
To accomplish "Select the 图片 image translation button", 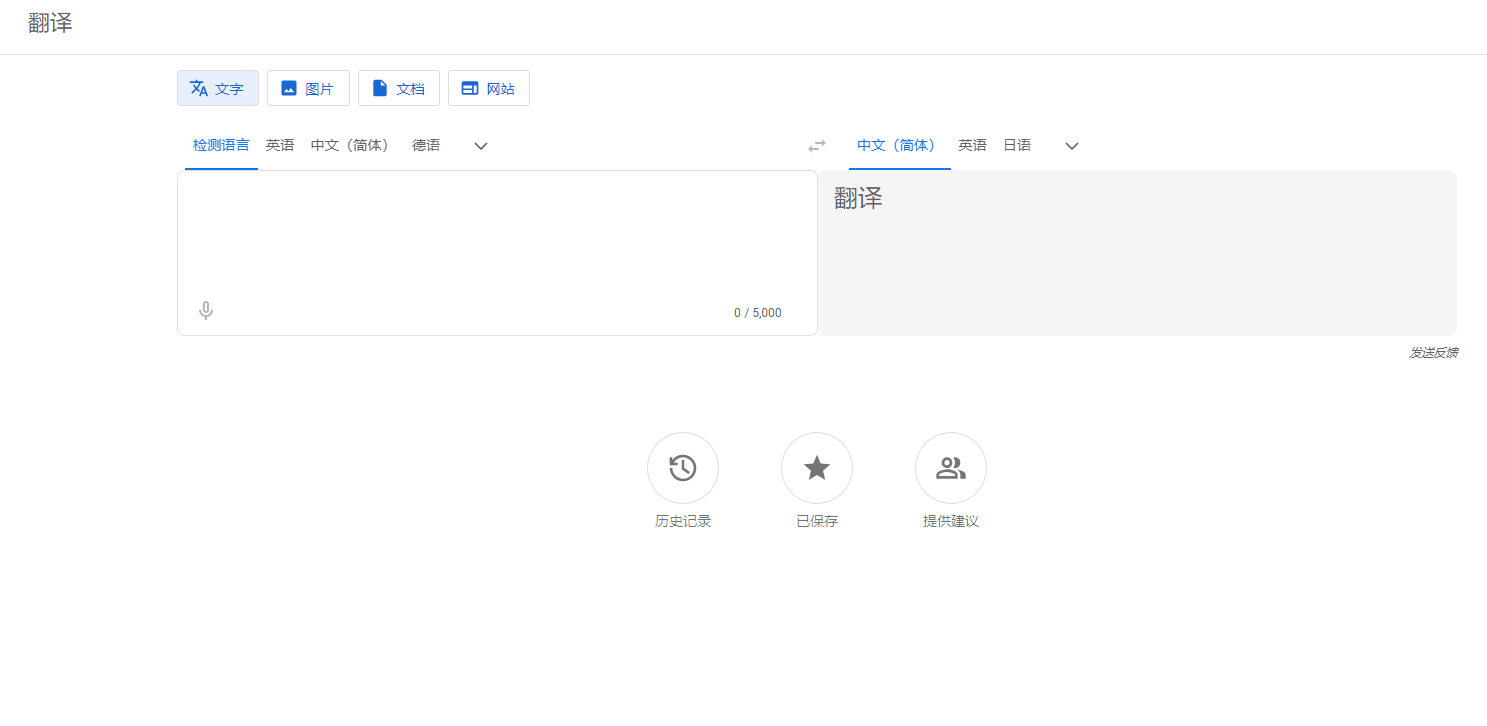I will 308,88.
